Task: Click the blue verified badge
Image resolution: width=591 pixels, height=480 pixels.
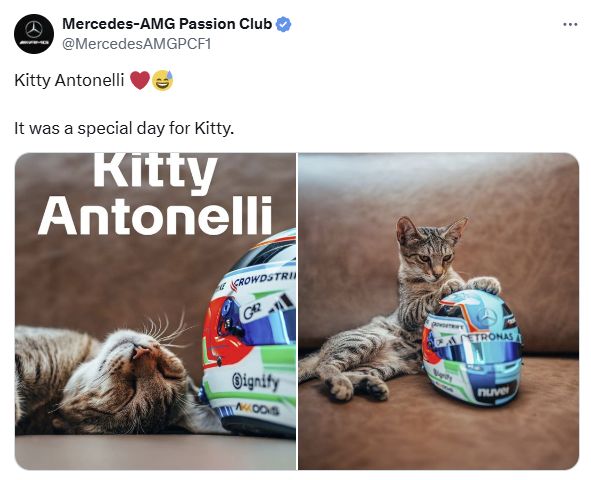Action: pos(283,24)
